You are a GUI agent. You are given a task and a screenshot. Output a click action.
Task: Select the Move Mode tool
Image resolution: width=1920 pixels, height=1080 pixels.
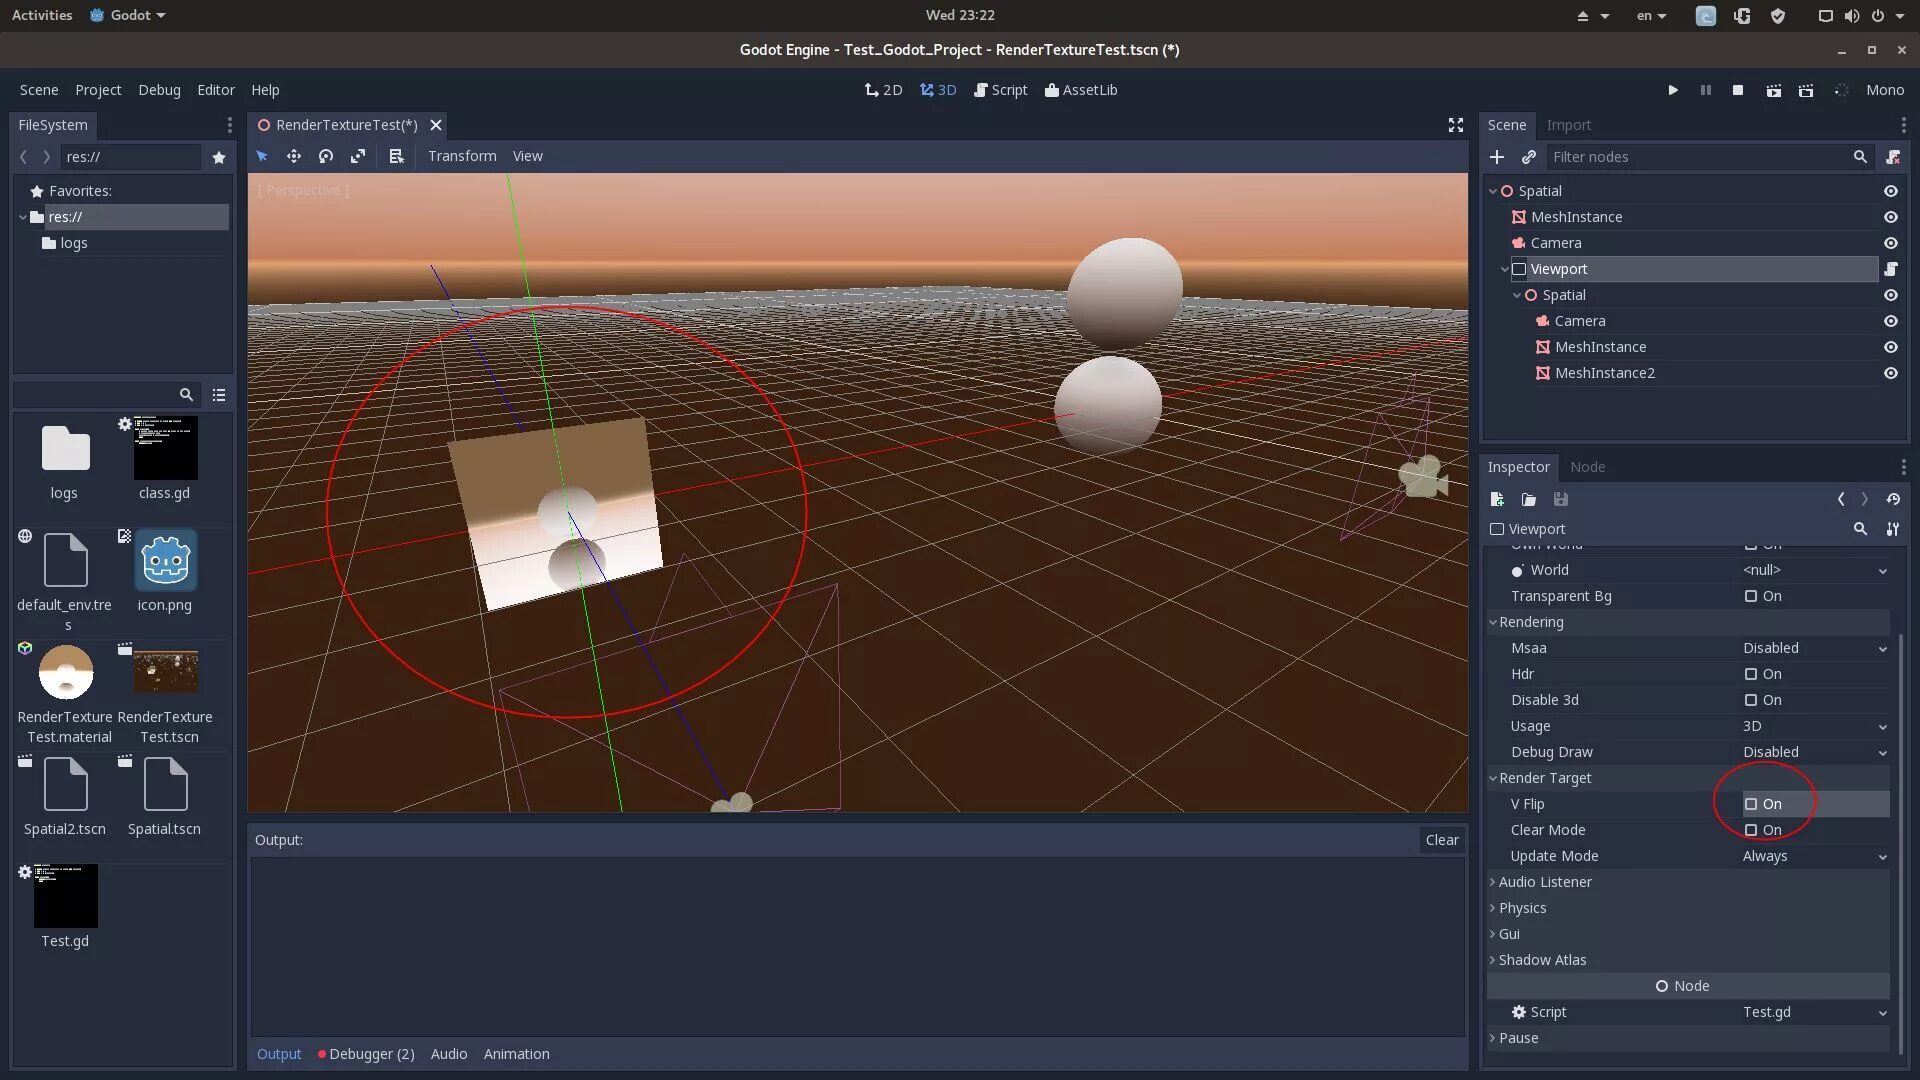tap(294, 156)
